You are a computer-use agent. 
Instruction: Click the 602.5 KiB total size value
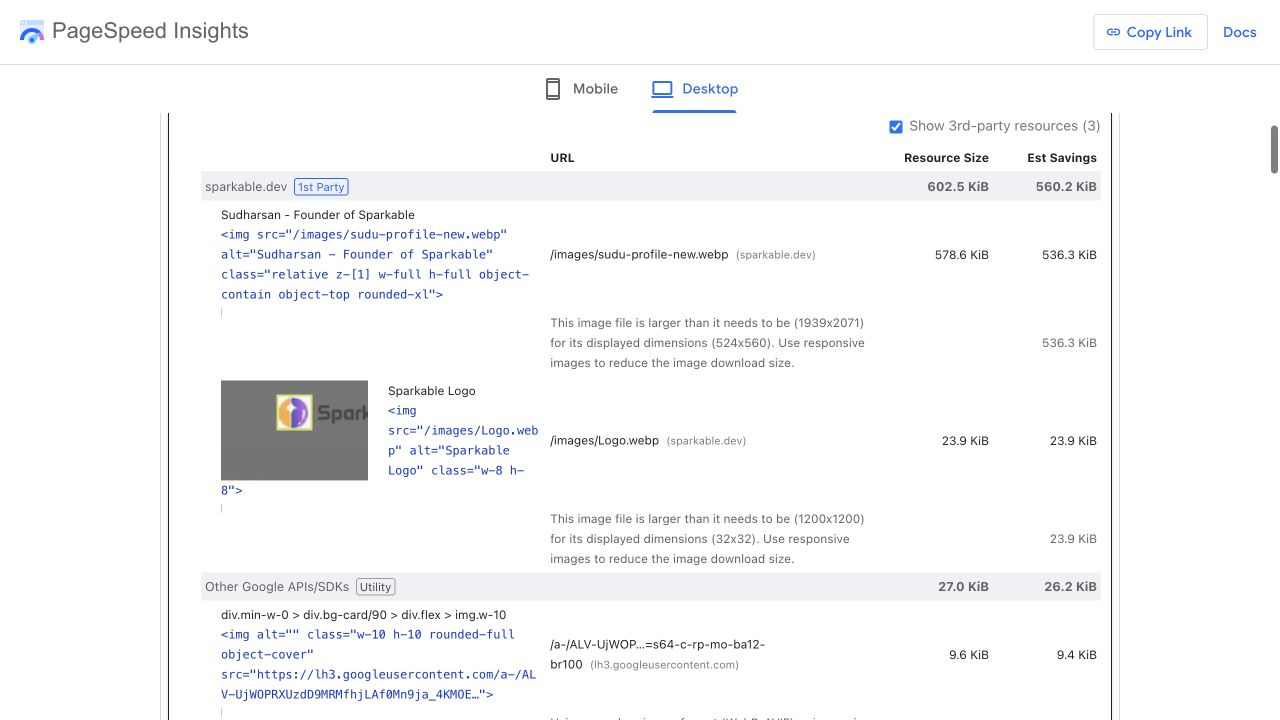957,187
